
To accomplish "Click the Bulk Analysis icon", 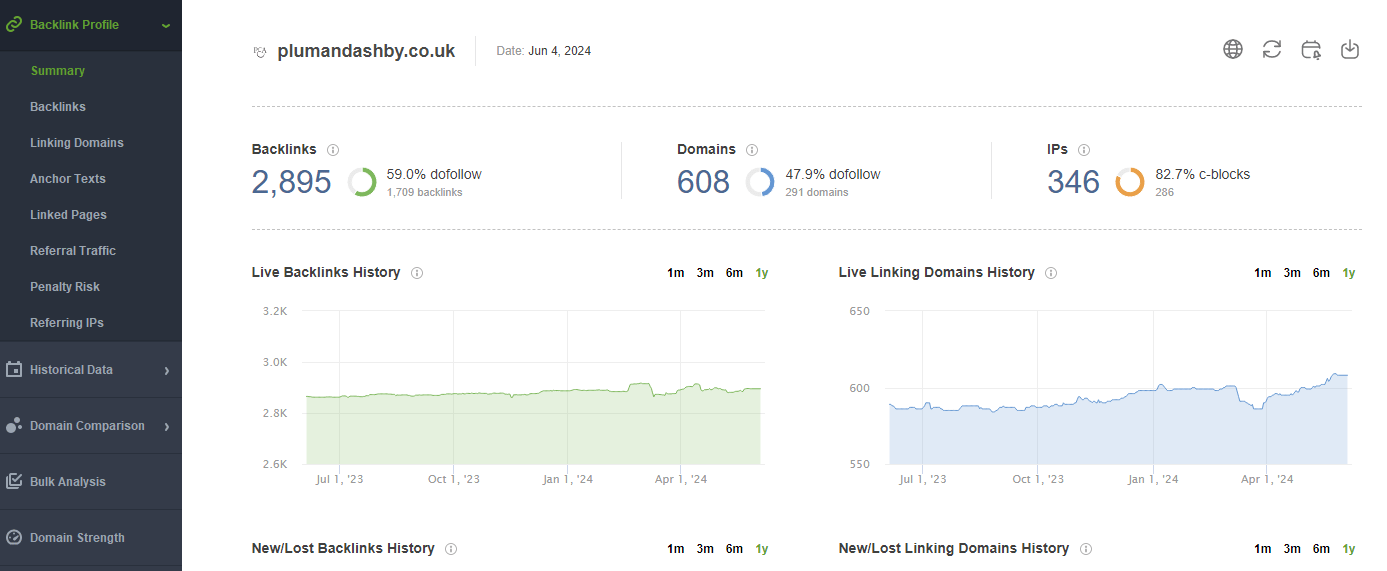I will [x=14, y=482].
